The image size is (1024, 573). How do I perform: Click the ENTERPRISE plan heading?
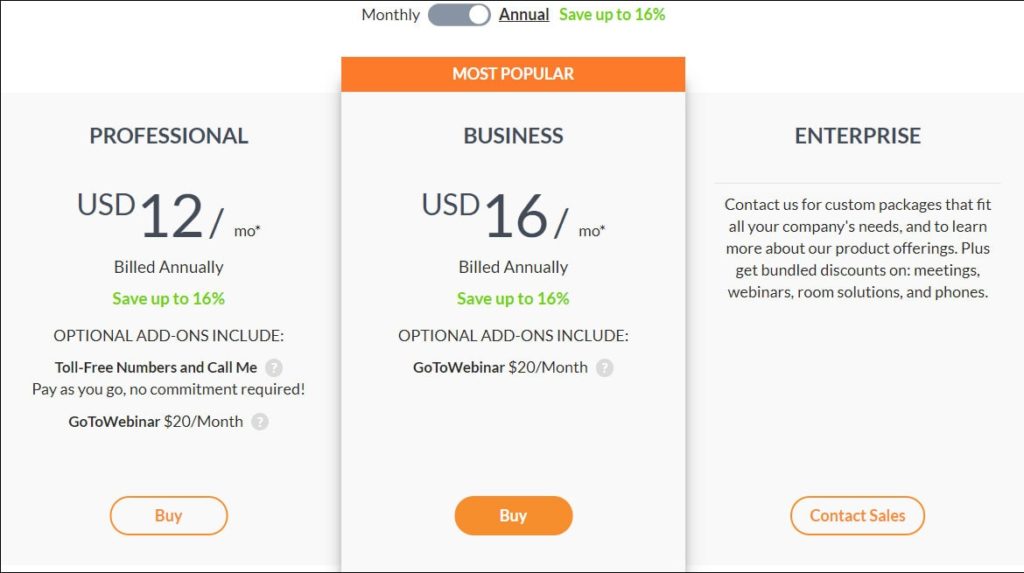coord(857,136)
